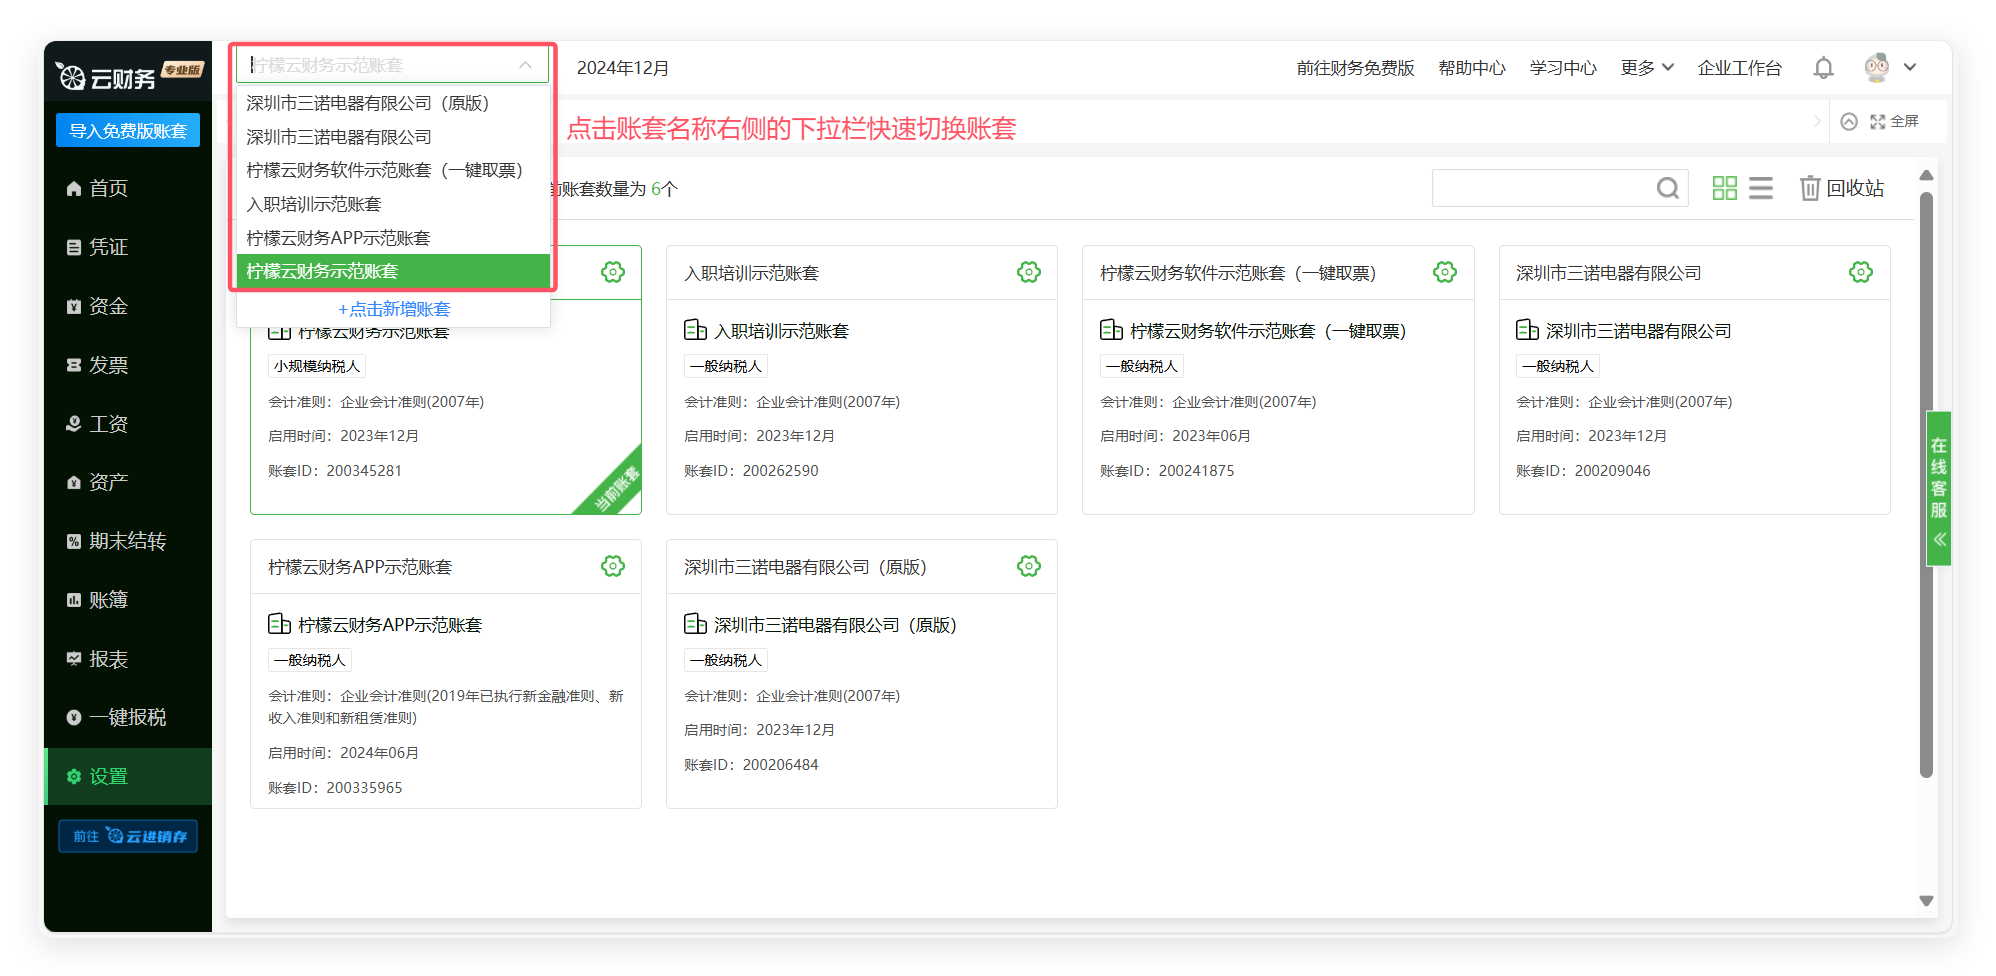Image resolution: width=1996 pixels, height=976 pixels.
Task: Click 导入免费版账套 button
Action: (128, 131)
